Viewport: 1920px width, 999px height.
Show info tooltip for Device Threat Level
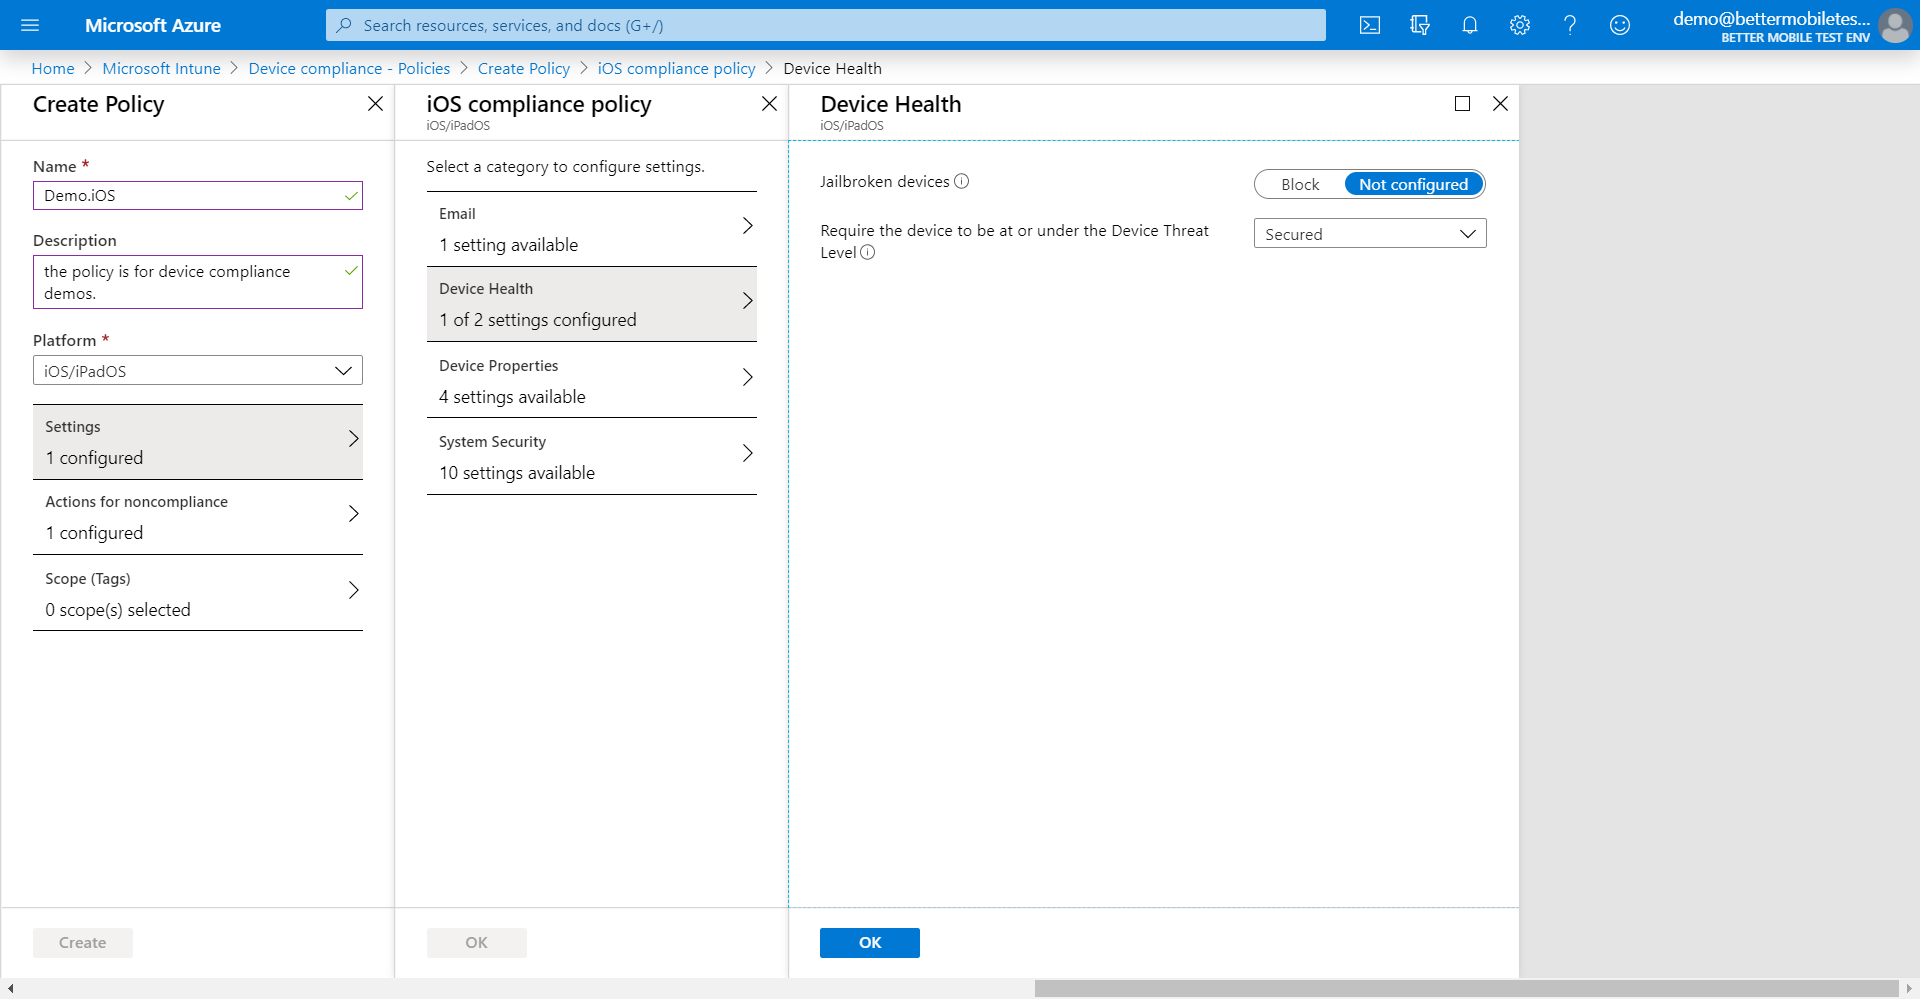[868, 252]
